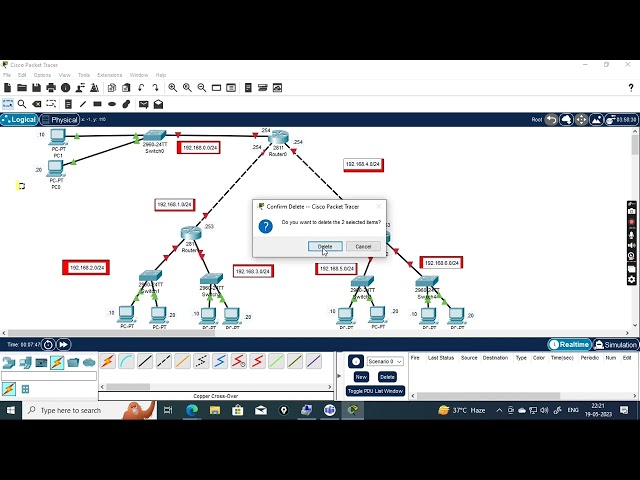Screen dimensions: 640x480
Task: Open the Edit menu
Action: [x=22, y=75]
